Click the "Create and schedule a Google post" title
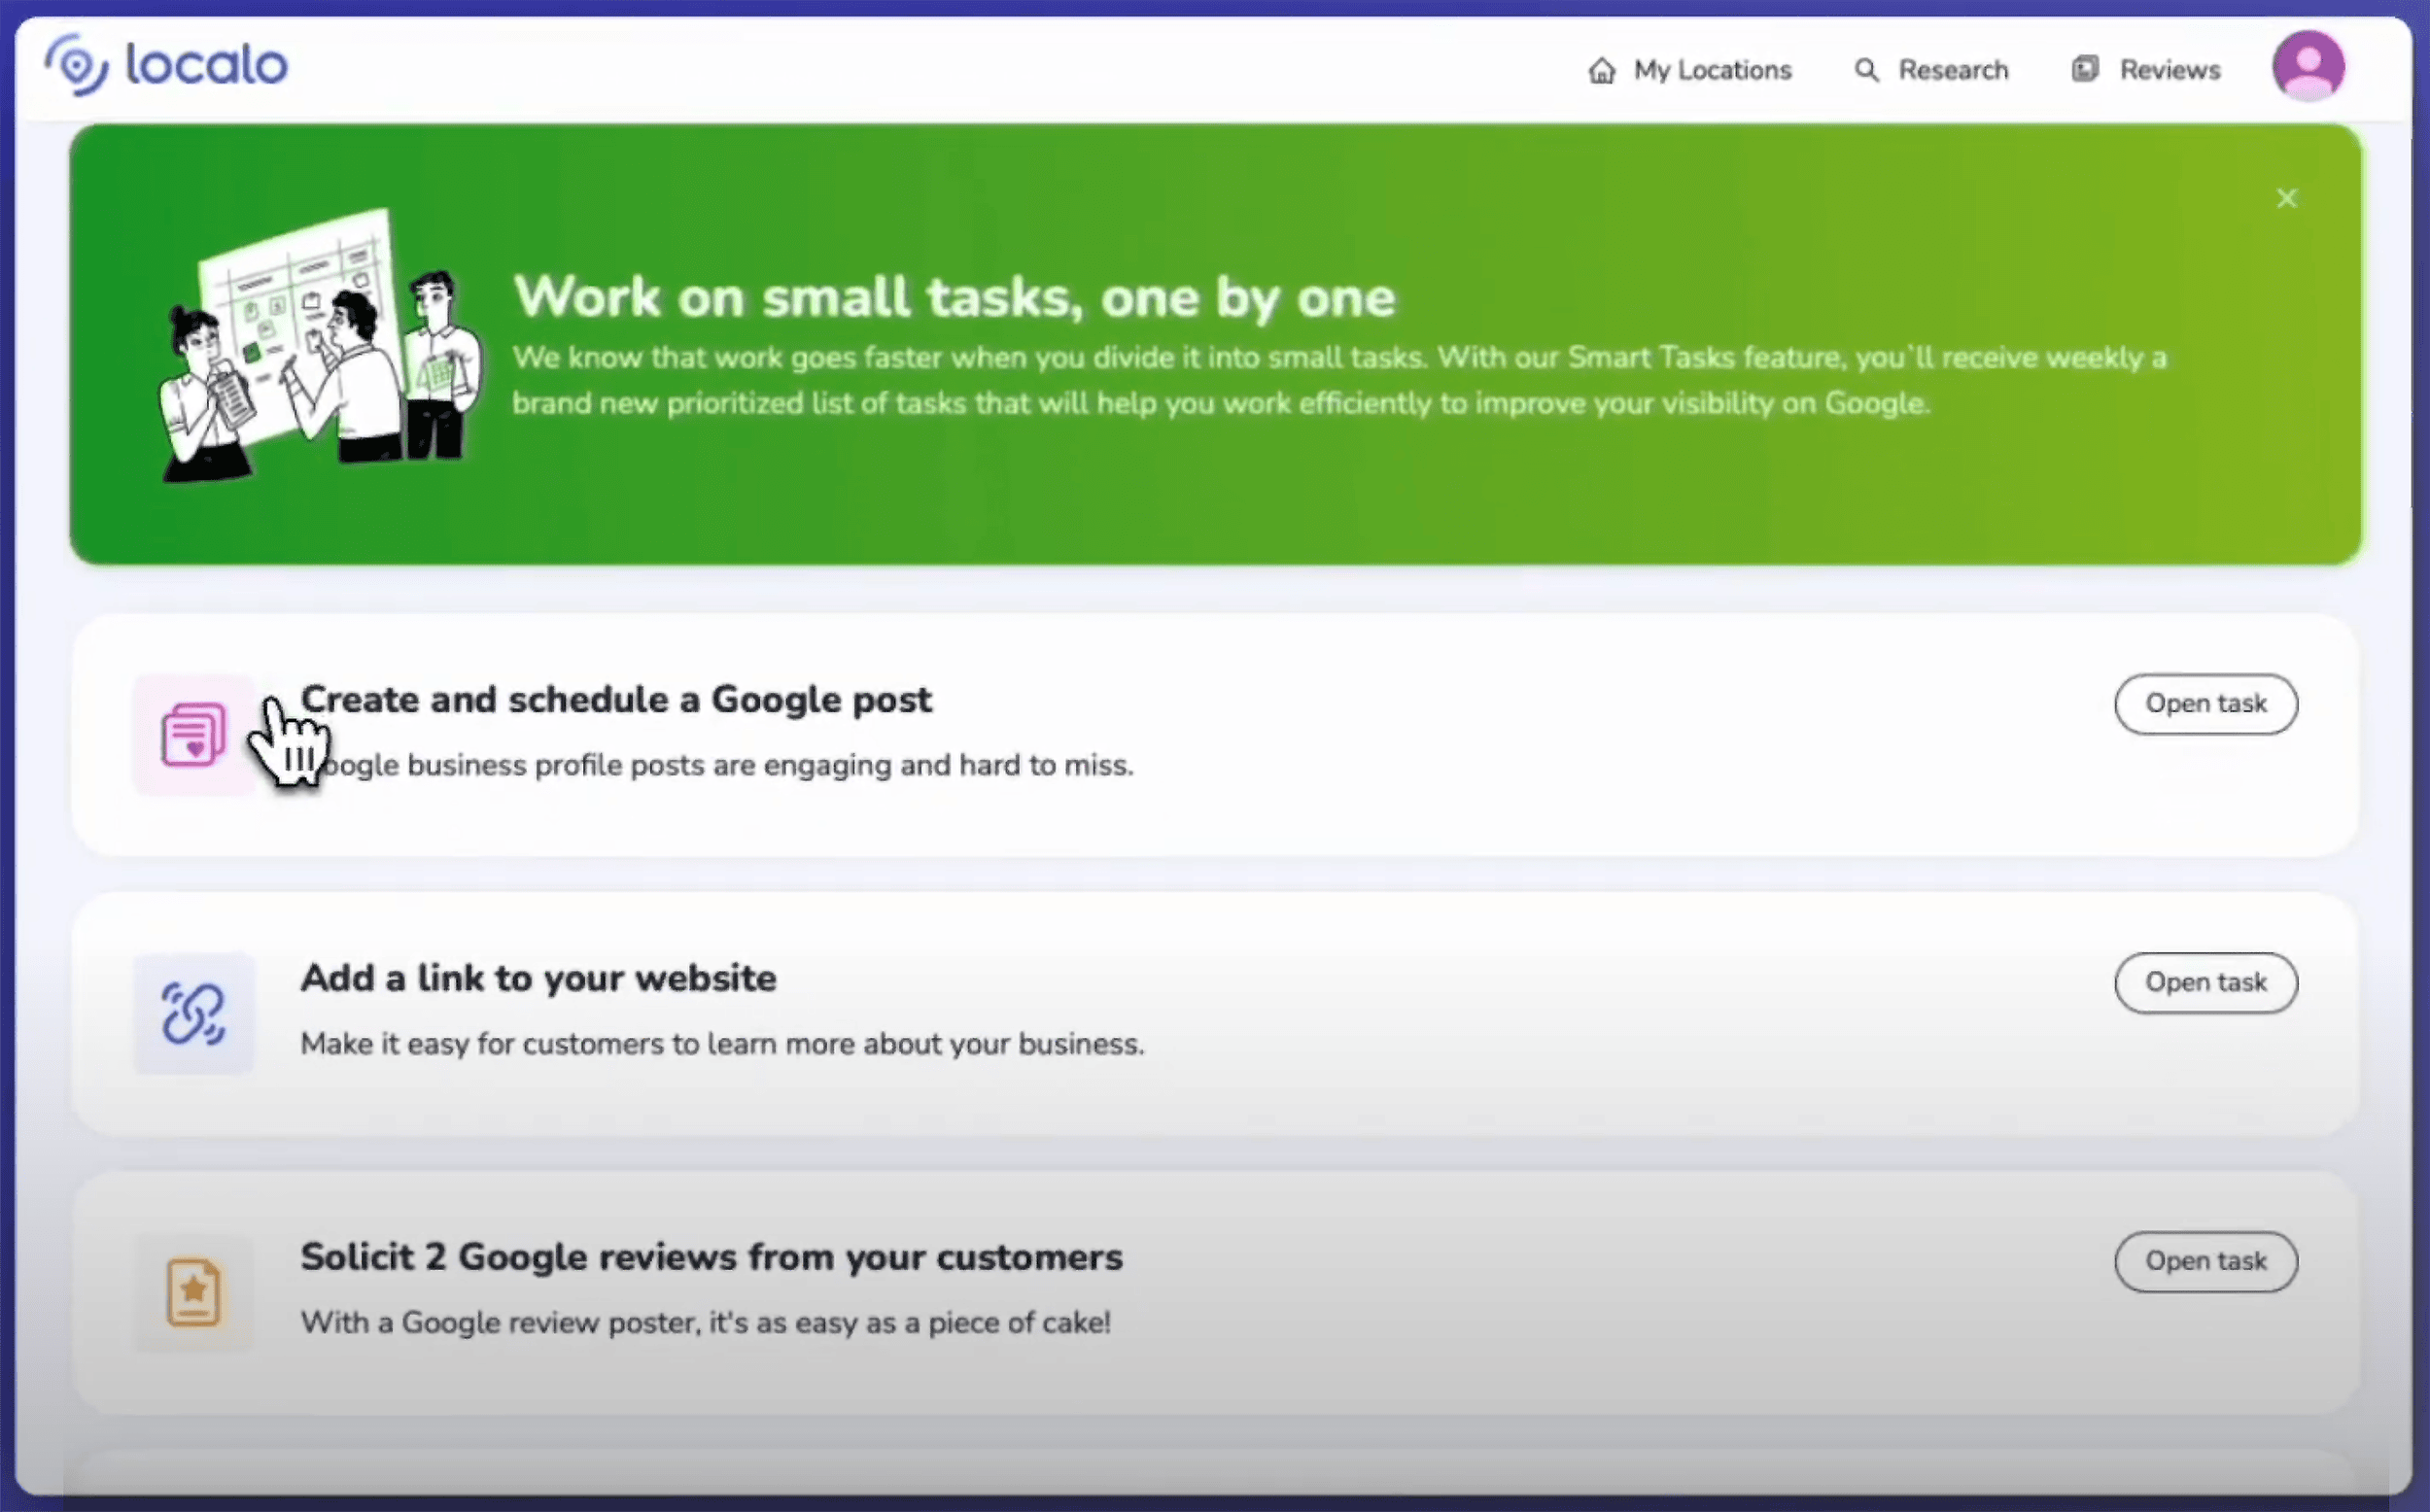 click(x=615, y=700)
